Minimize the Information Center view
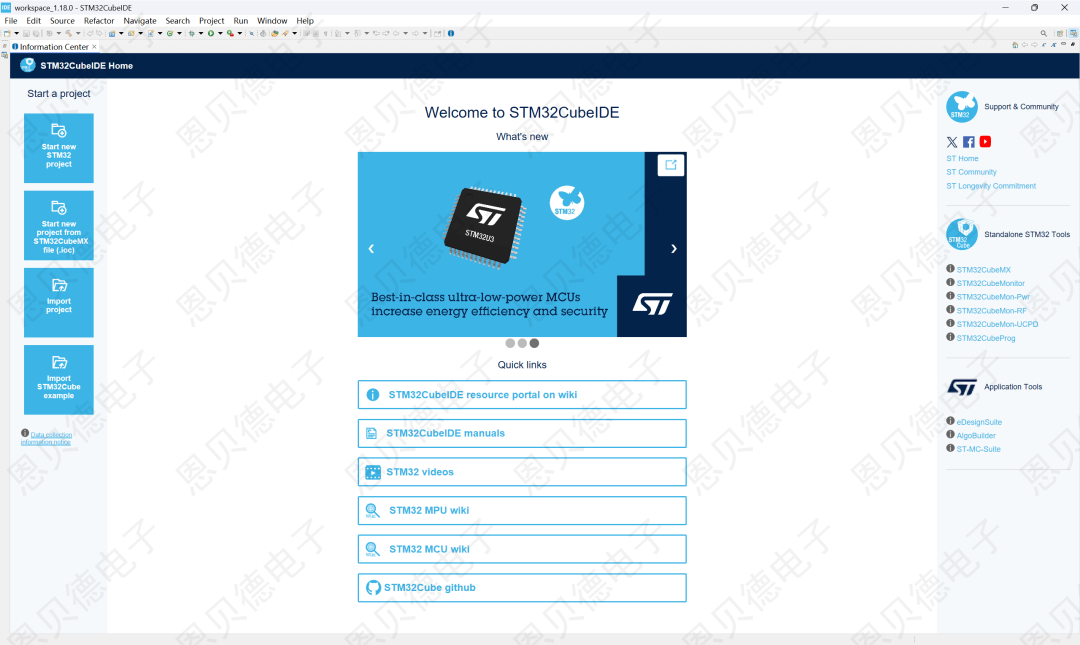Image resolution: width=1080 pixels, height=645 pixels. click(1063, 43)
